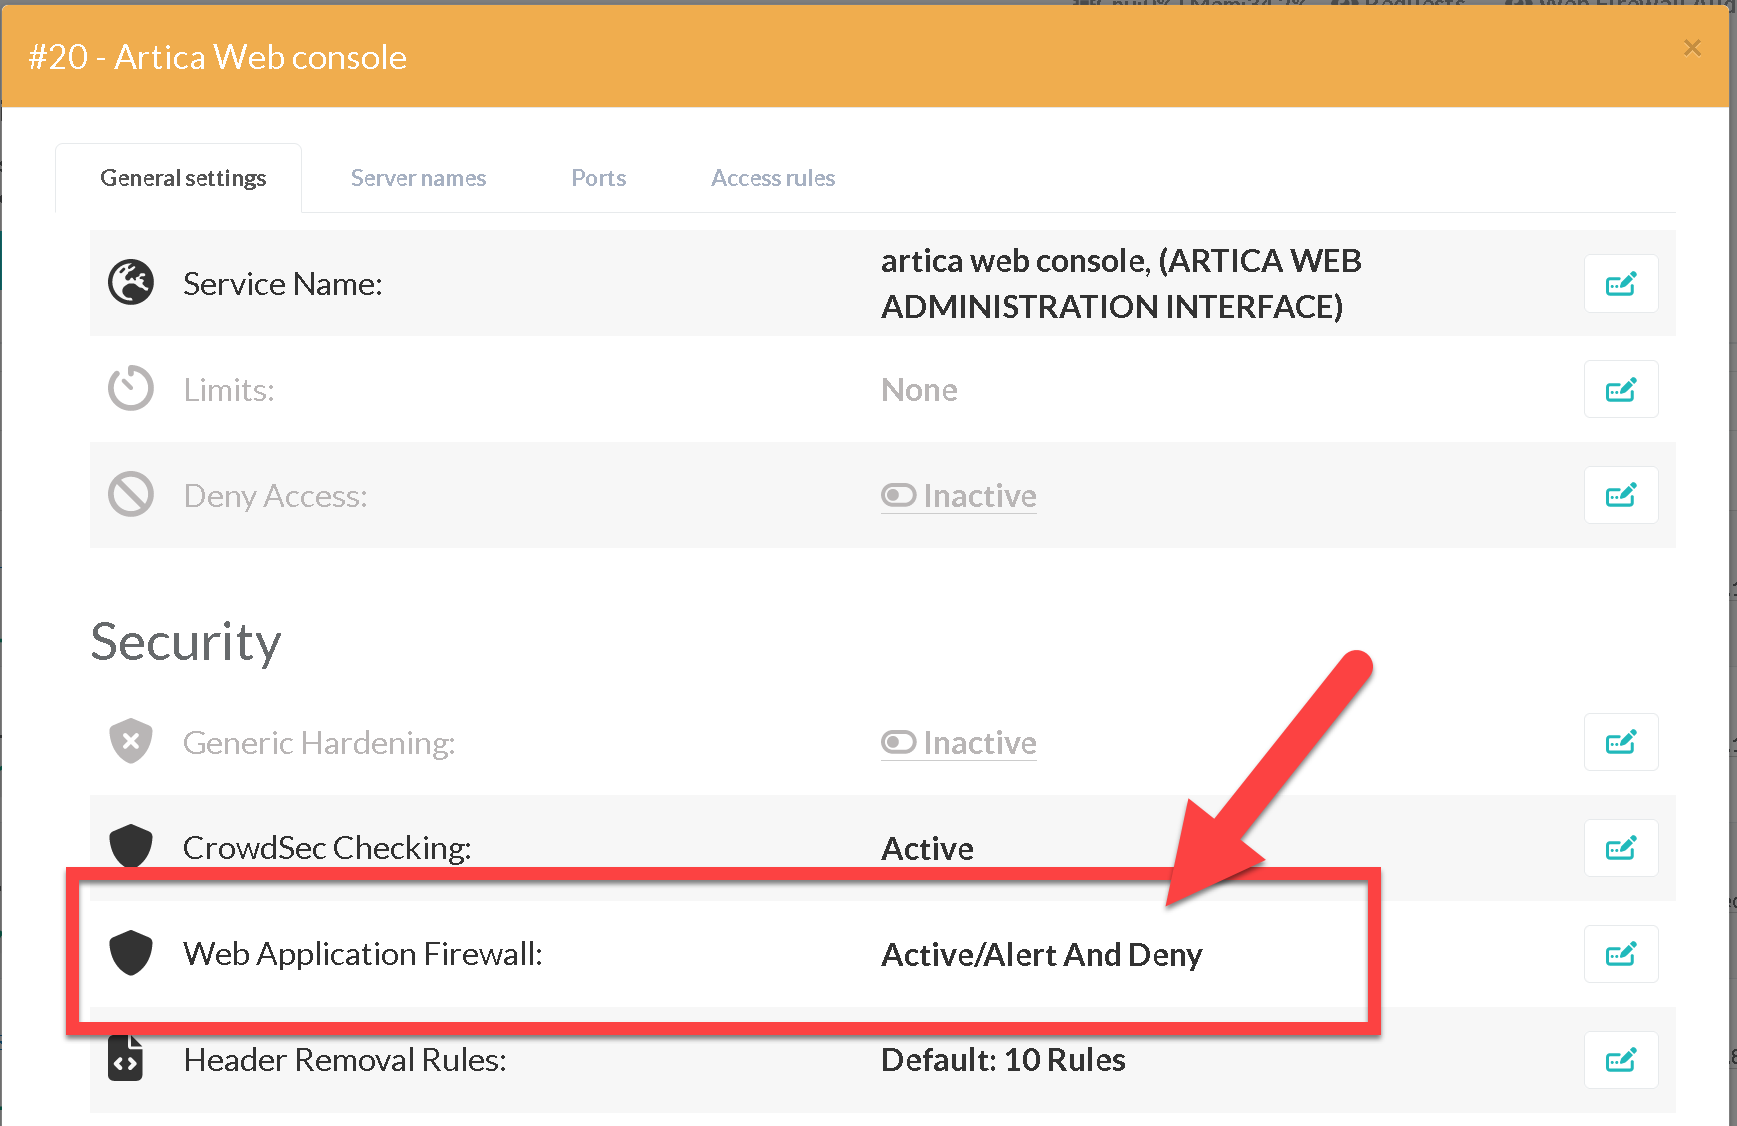Close the Artica Web console dialog
The width and height of the screenshot is (1737, 1126).
pyautogui.click(x=1692, y=48)
